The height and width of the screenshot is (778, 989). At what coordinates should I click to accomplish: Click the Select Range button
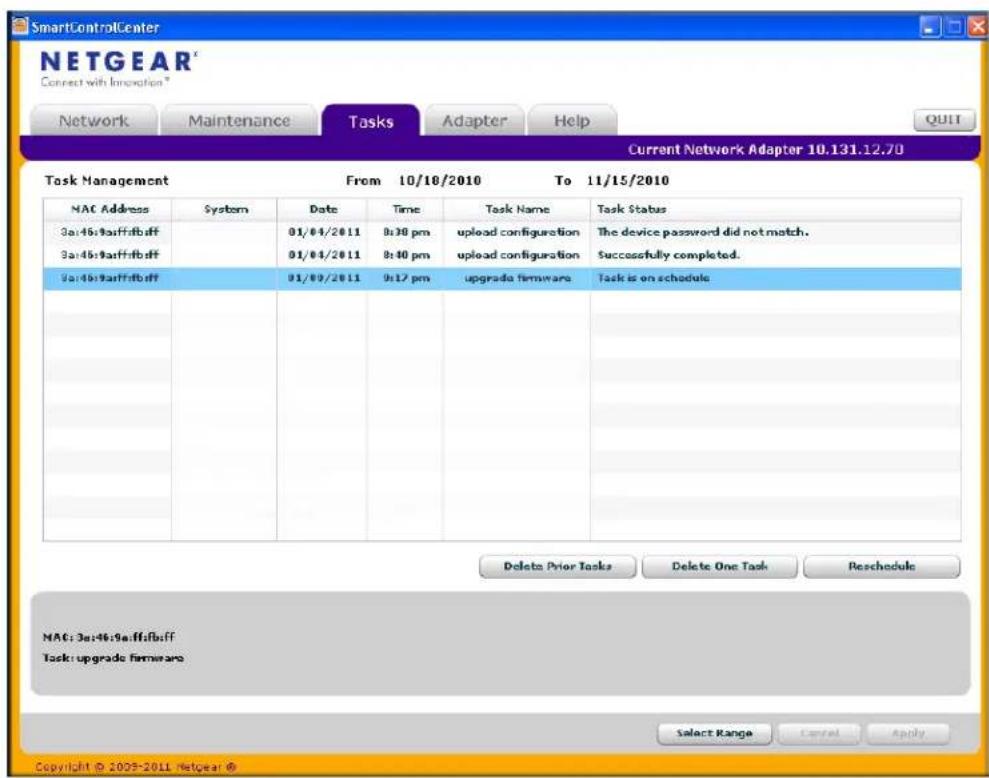pos(714,733)
